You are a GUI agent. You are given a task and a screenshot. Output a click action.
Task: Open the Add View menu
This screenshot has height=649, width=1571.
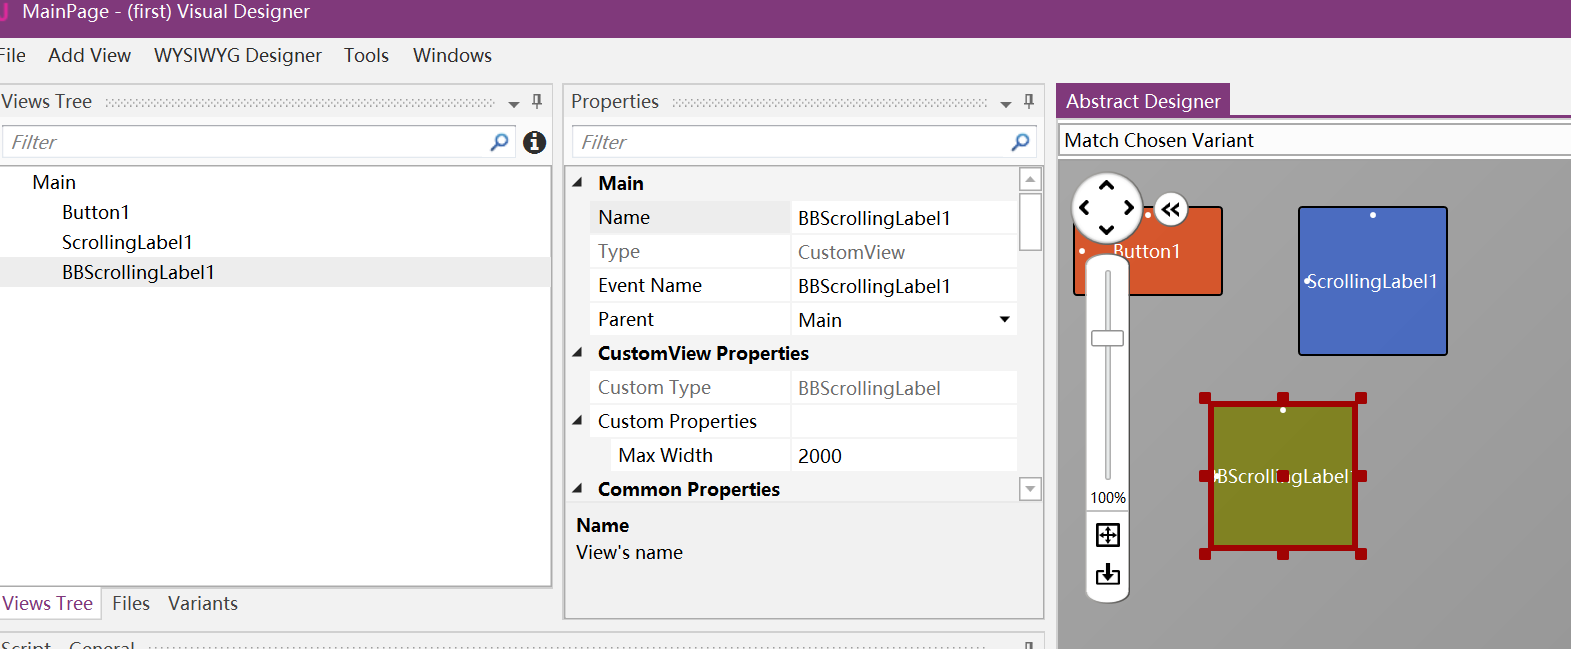(89, 56)
